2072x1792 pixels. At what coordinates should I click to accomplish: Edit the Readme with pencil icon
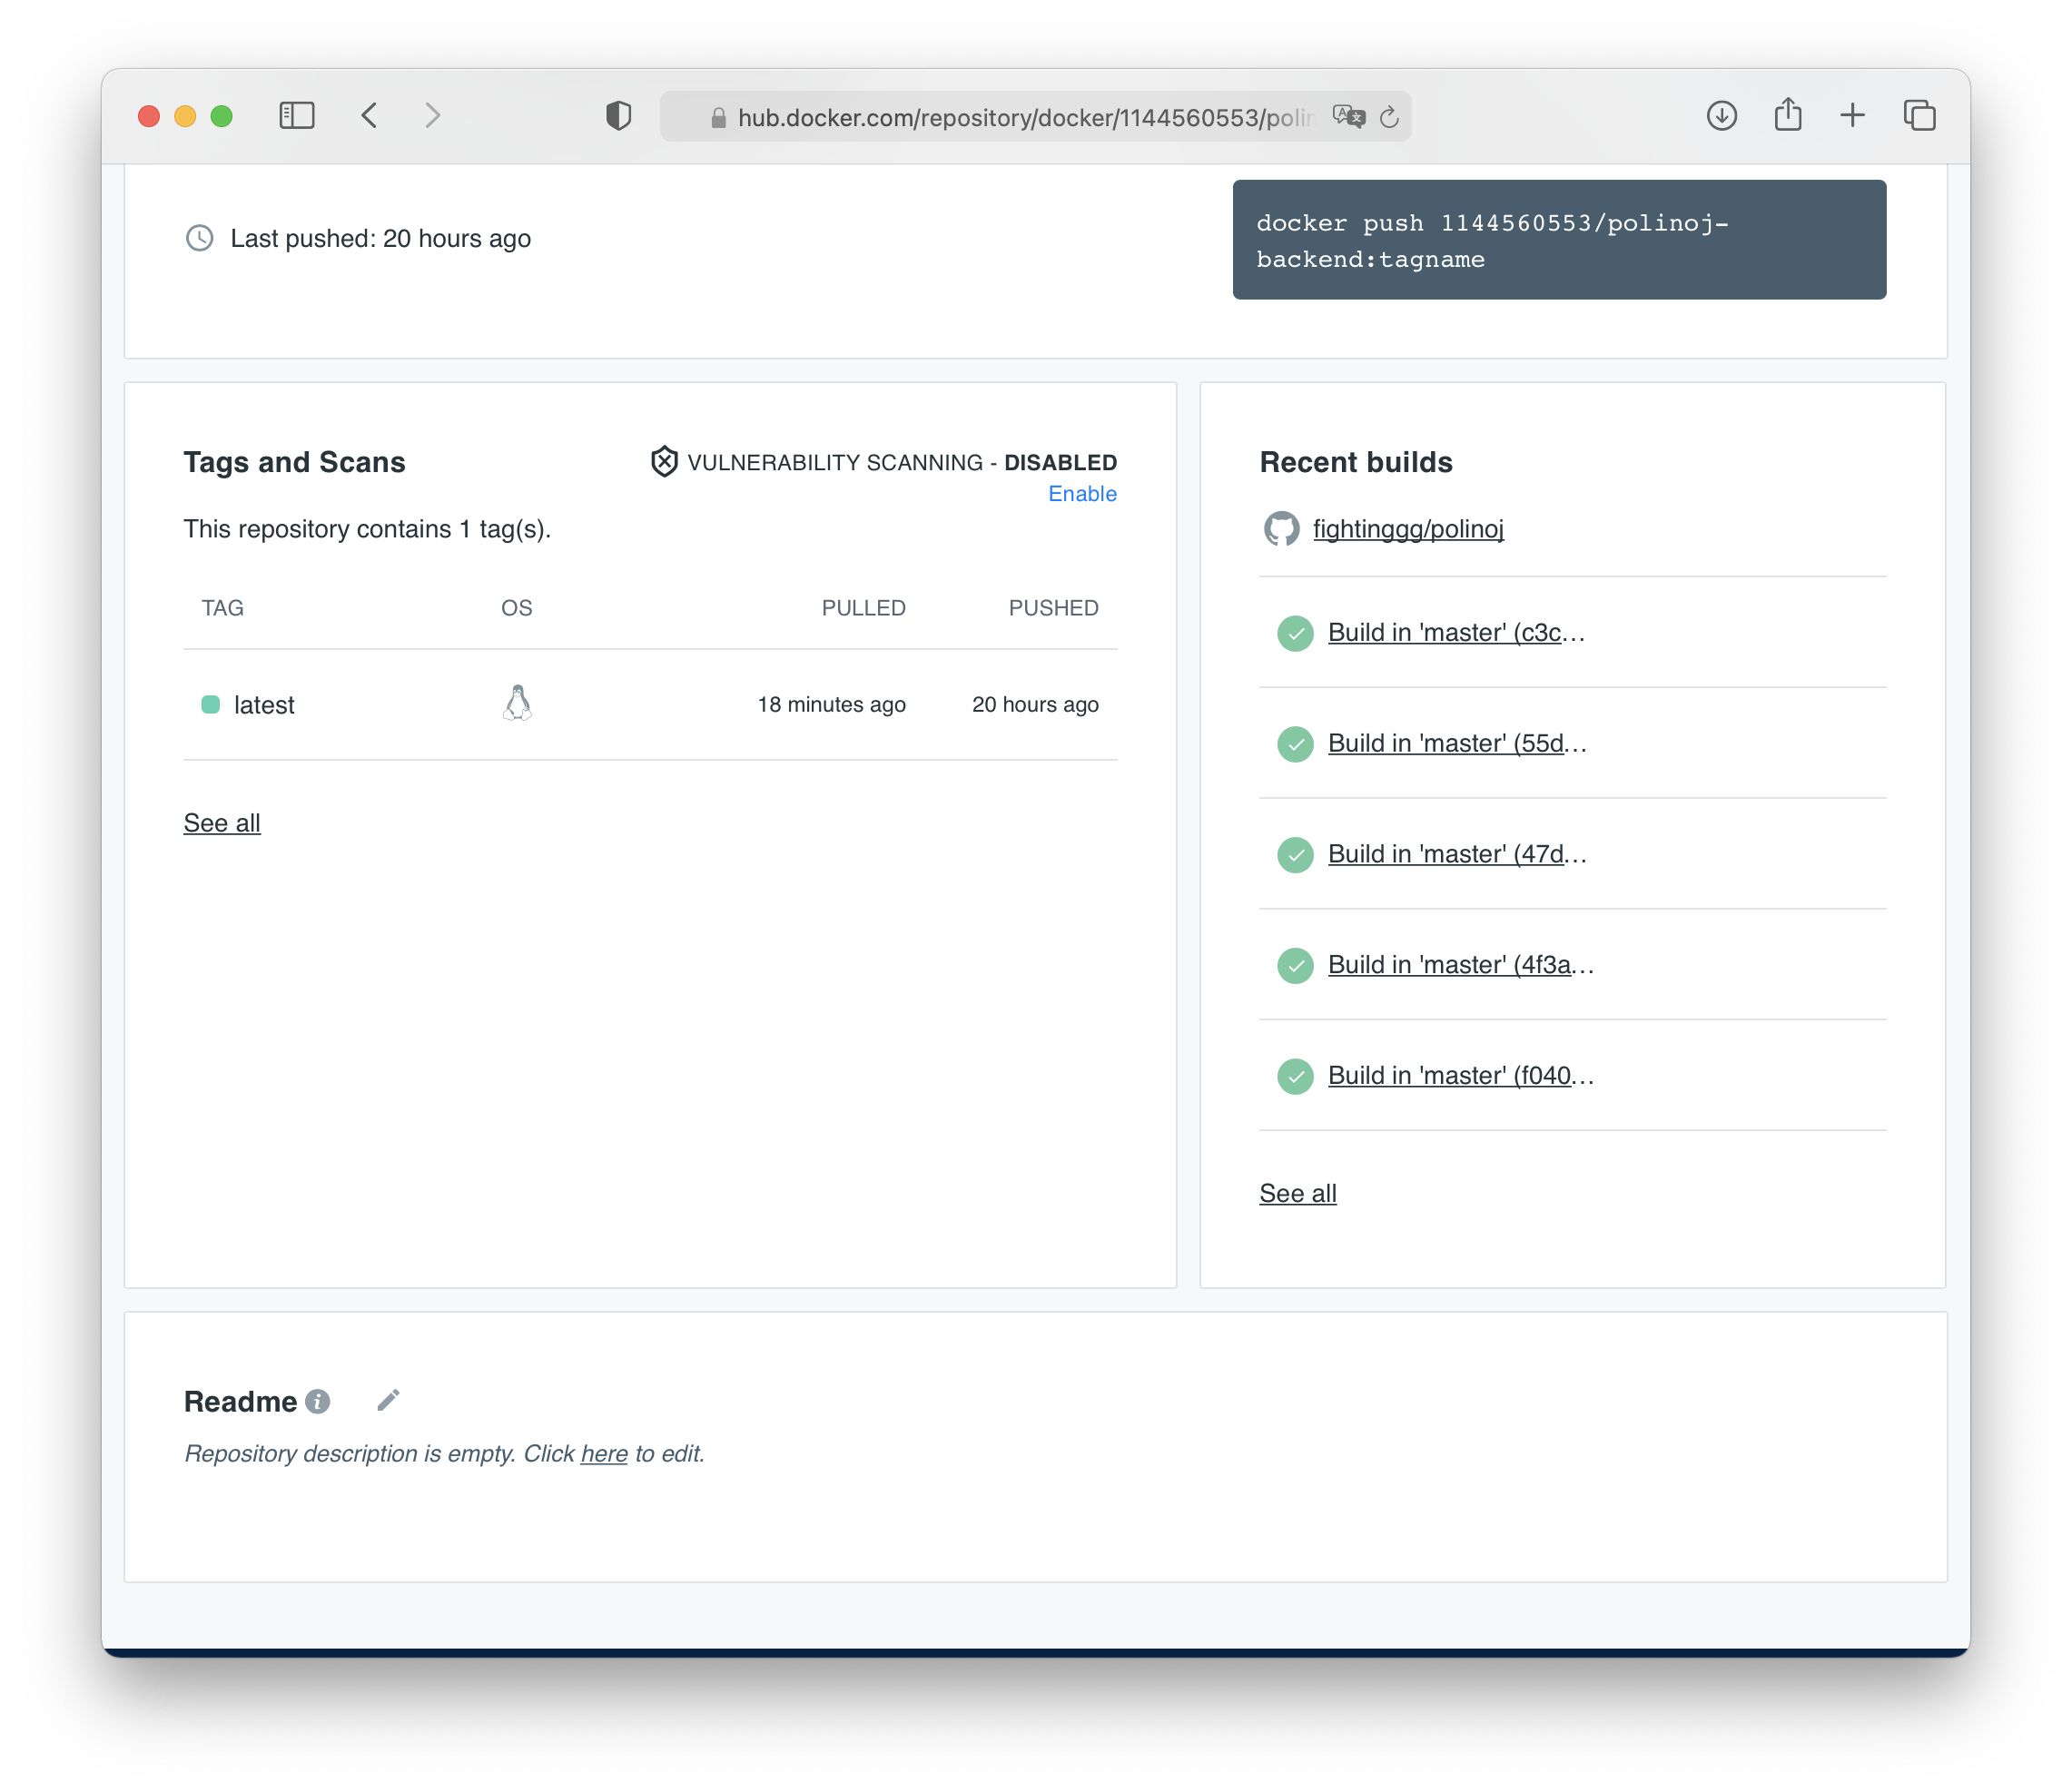(388, 1400)
